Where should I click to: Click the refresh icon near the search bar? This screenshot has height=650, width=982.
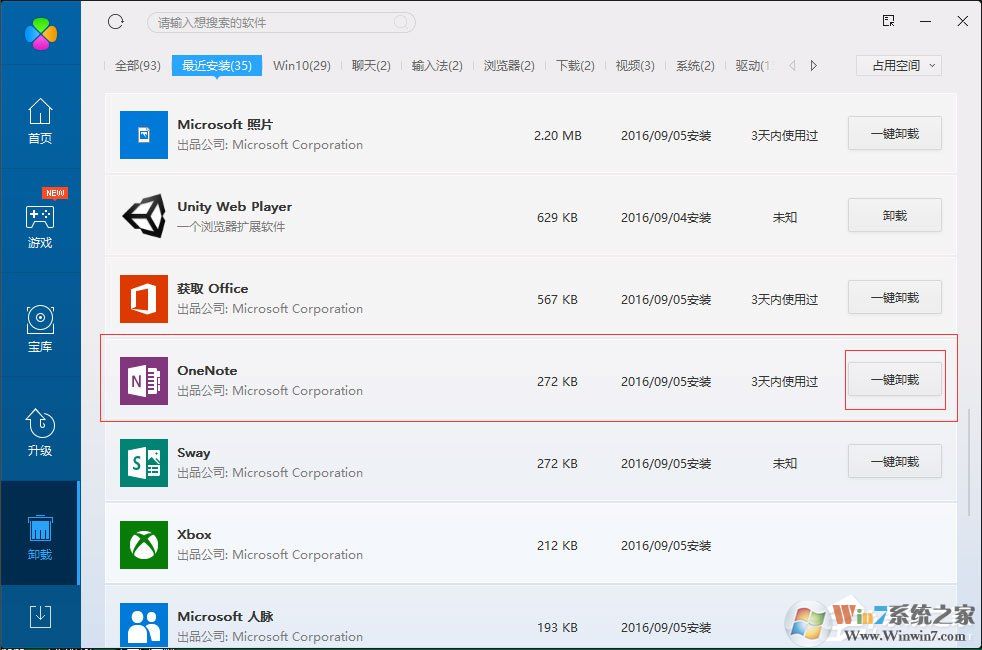tap(115, 21)
